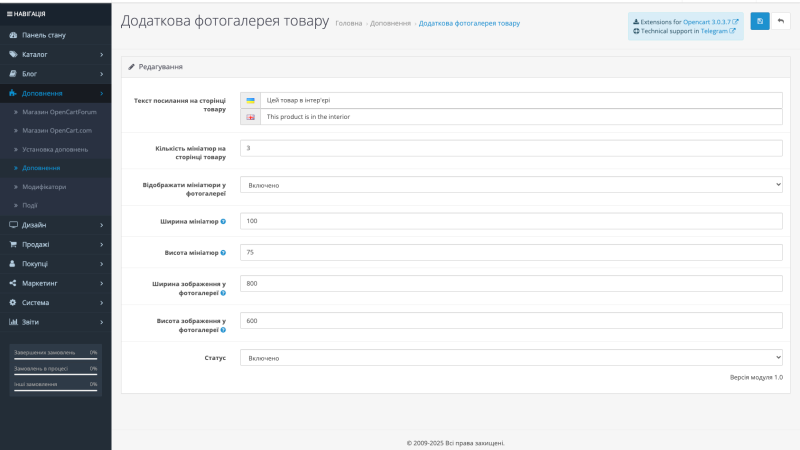
Task: Click the English flag language icon
Action: click(251, 117)
